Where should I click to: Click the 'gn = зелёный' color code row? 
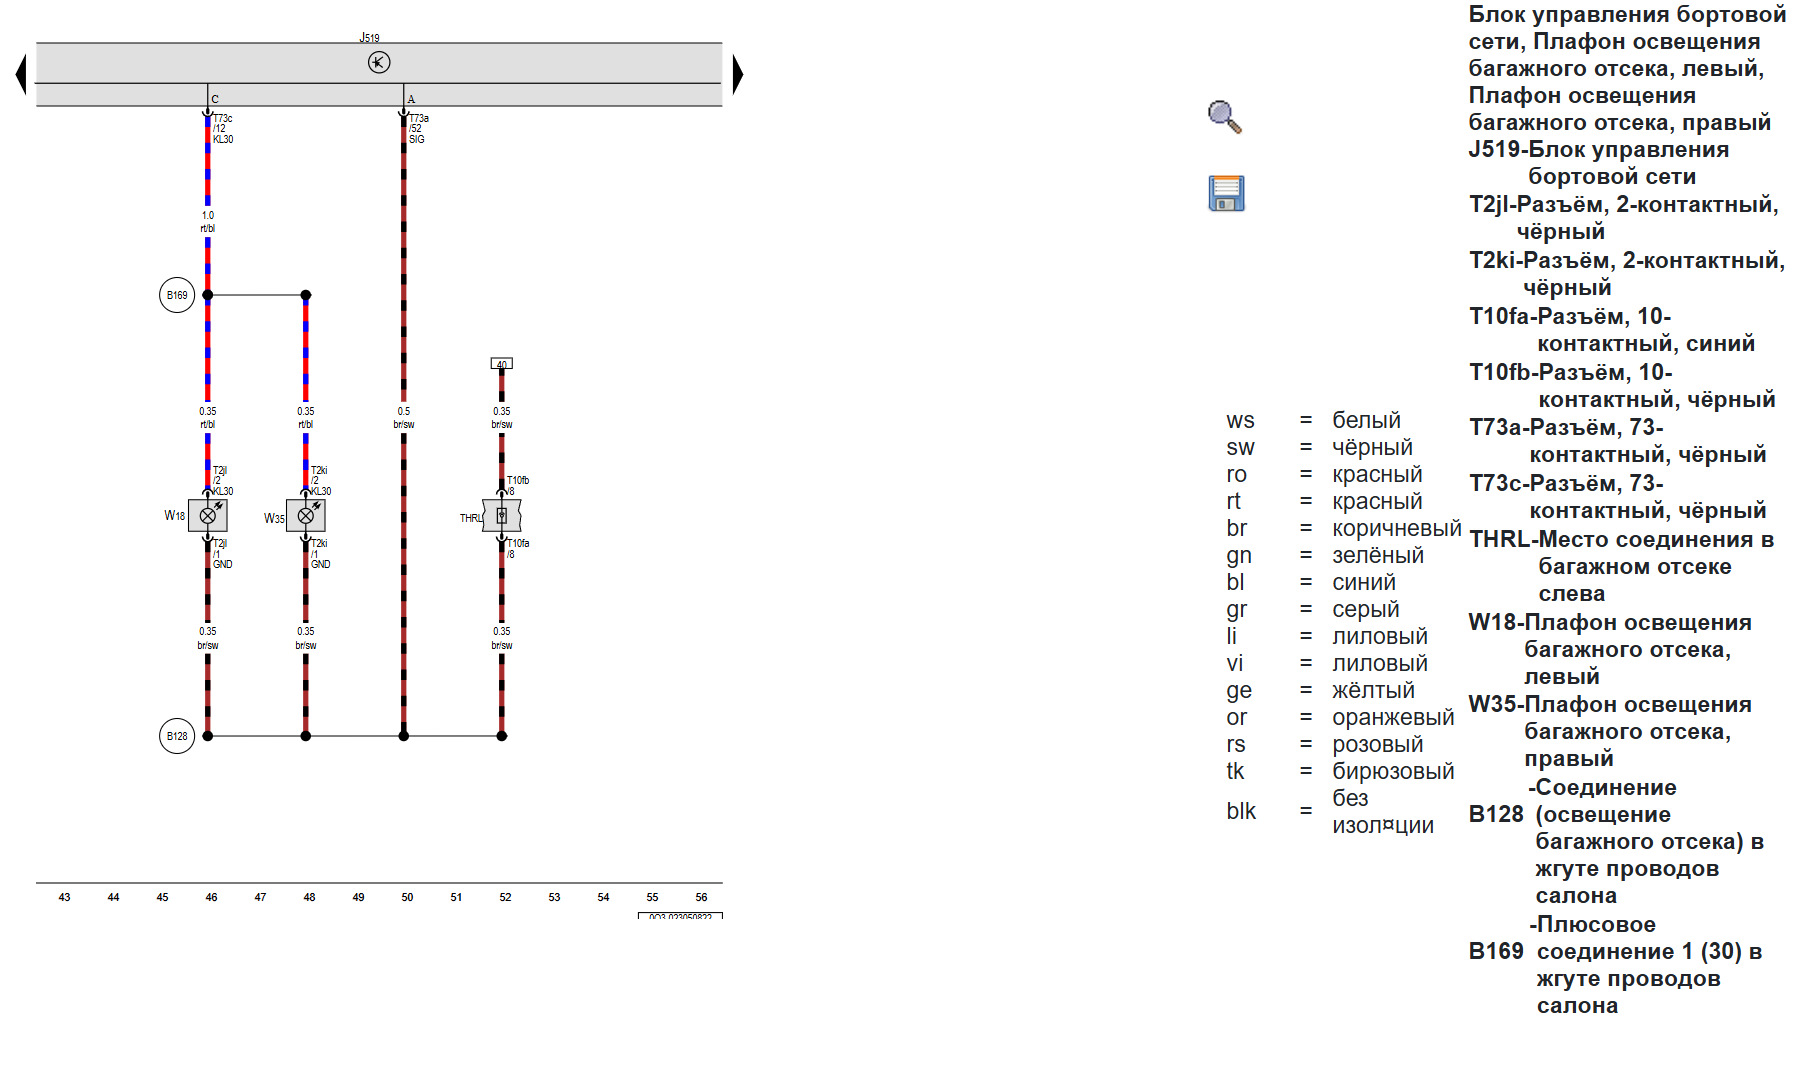[1326, 556]
